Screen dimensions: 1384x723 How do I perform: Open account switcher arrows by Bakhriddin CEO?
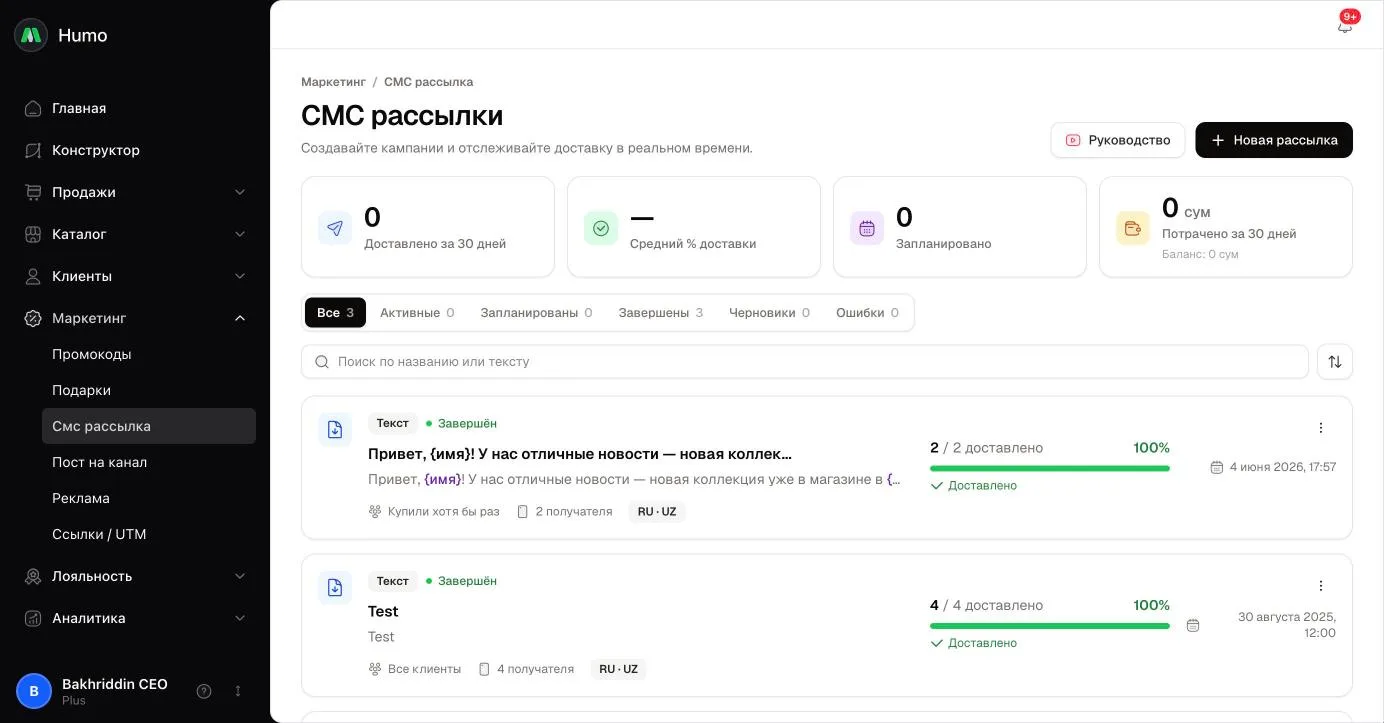(x=238, y=691)
